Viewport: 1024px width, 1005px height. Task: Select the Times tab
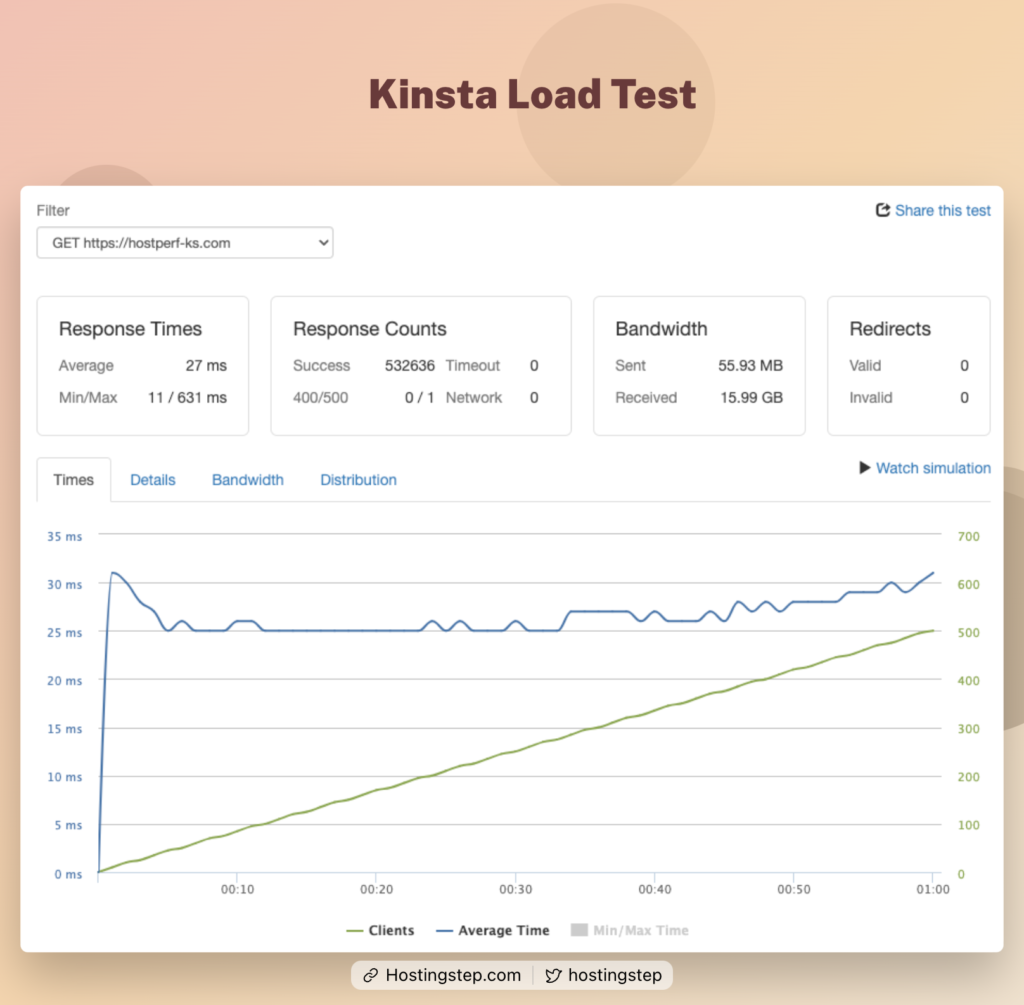pyautogui.click(x=73, y=480)
